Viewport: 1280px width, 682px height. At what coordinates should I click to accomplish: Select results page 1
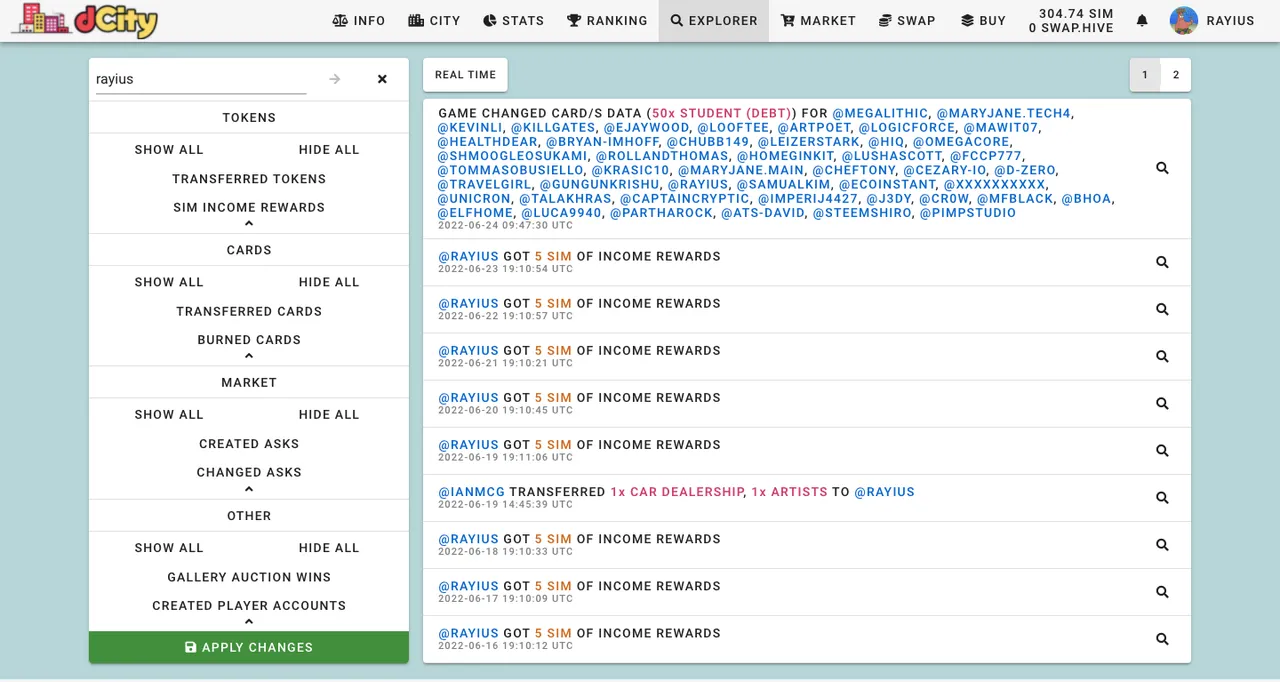coord(1145,75)
